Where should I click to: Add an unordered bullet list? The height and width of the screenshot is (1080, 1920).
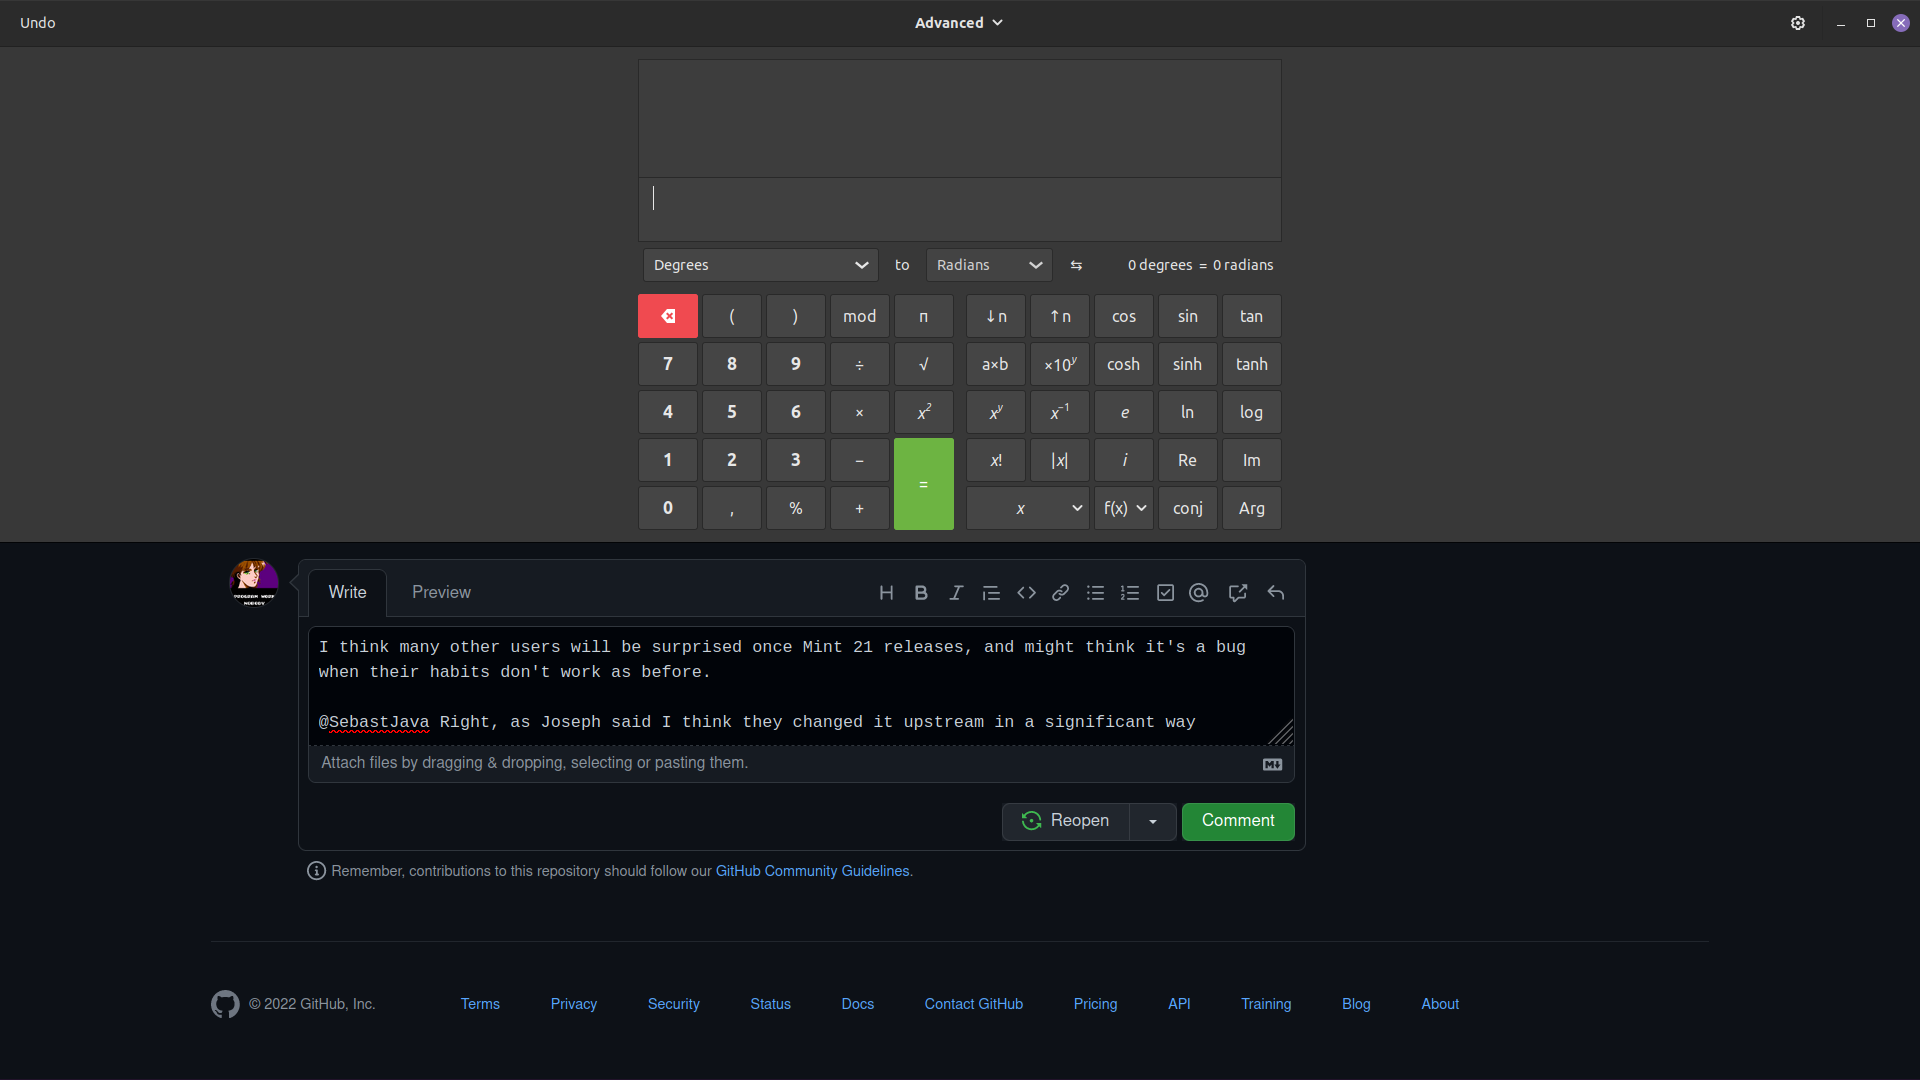point(1095,592)
